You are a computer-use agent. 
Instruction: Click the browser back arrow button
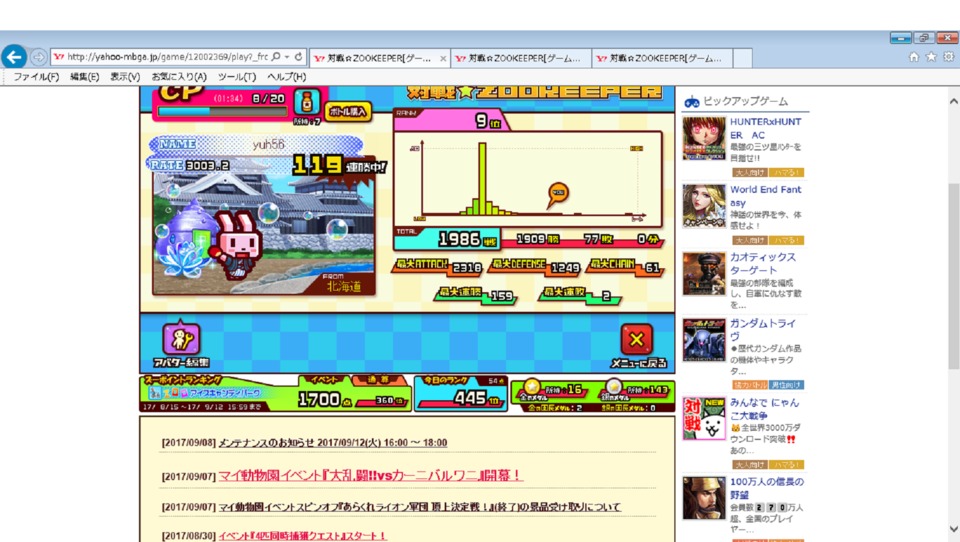(x=13, y=57)
